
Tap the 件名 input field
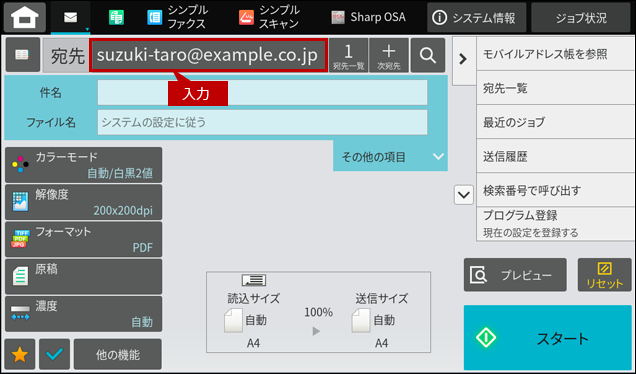(262, 92)
